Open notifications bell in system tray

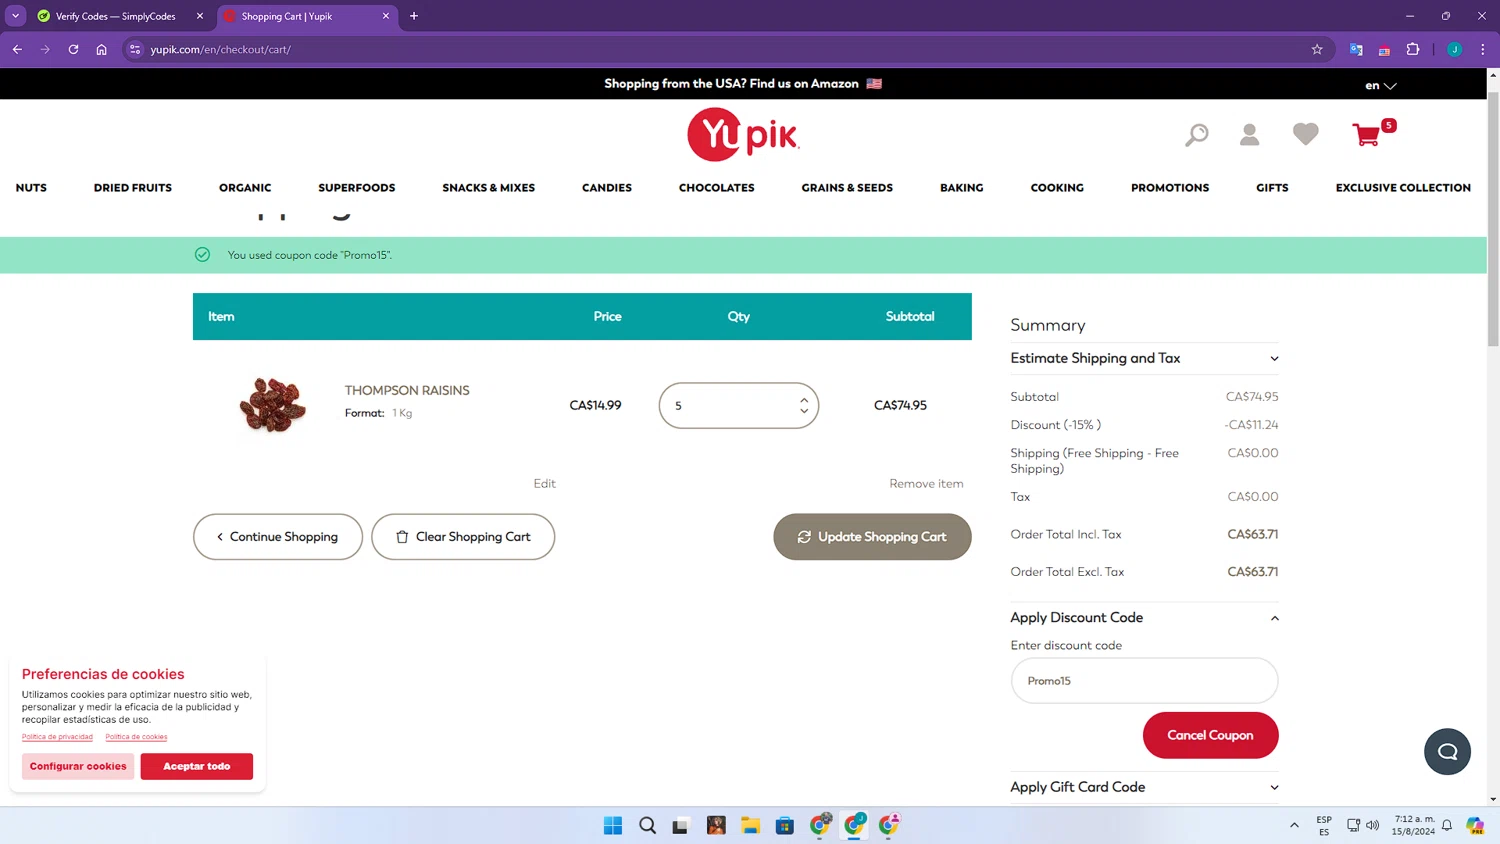click(1446, 825)
